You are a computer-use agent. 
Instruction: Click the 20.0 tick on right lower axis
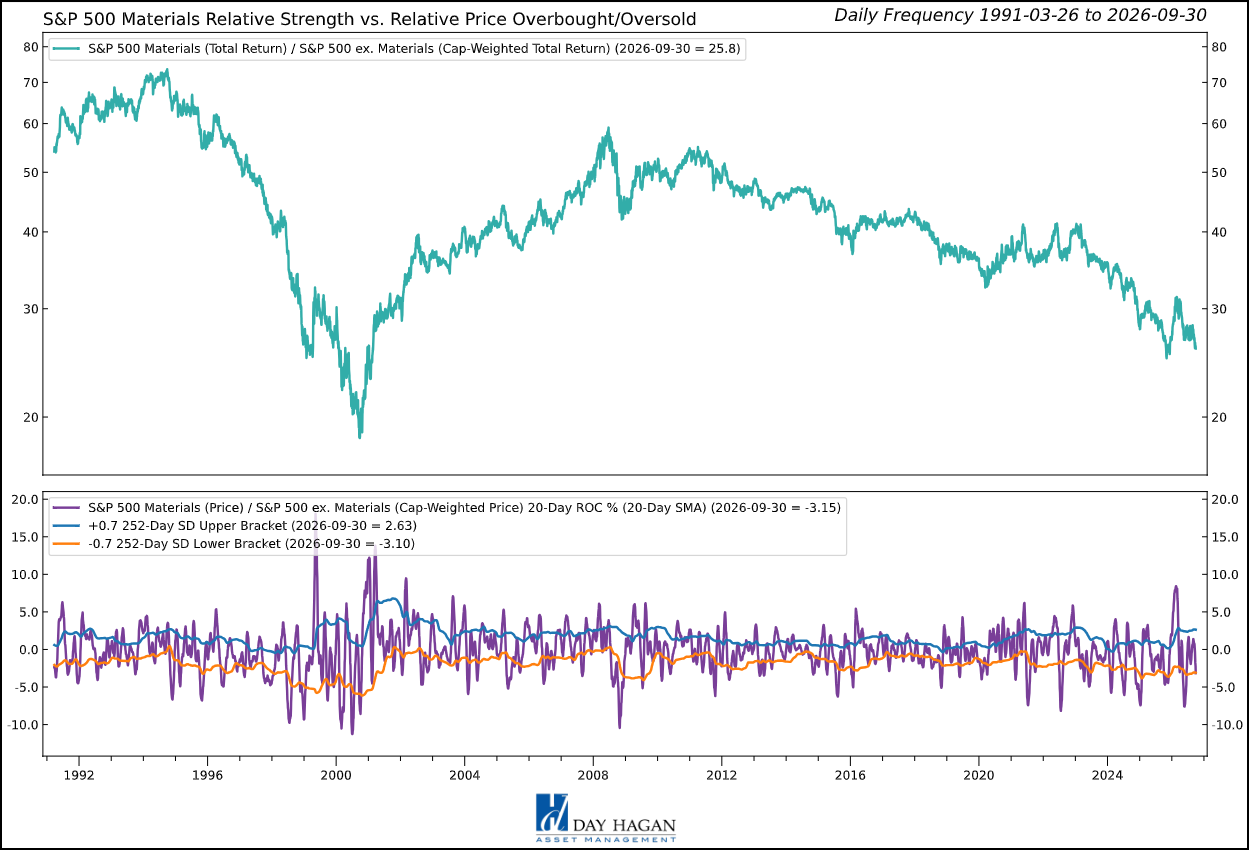[x=1225, y=500]
